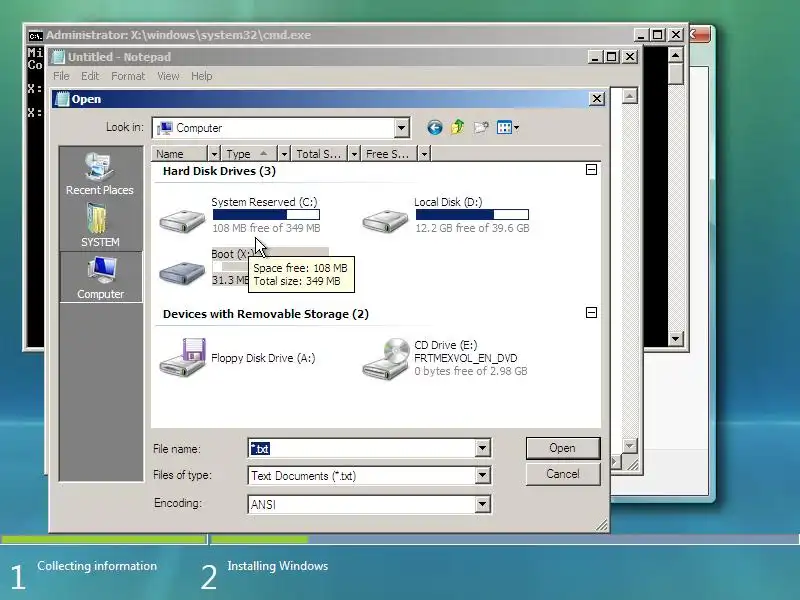Expand the File name dropdown list
Screen dimensions: 800x600
tap(482, 448)
